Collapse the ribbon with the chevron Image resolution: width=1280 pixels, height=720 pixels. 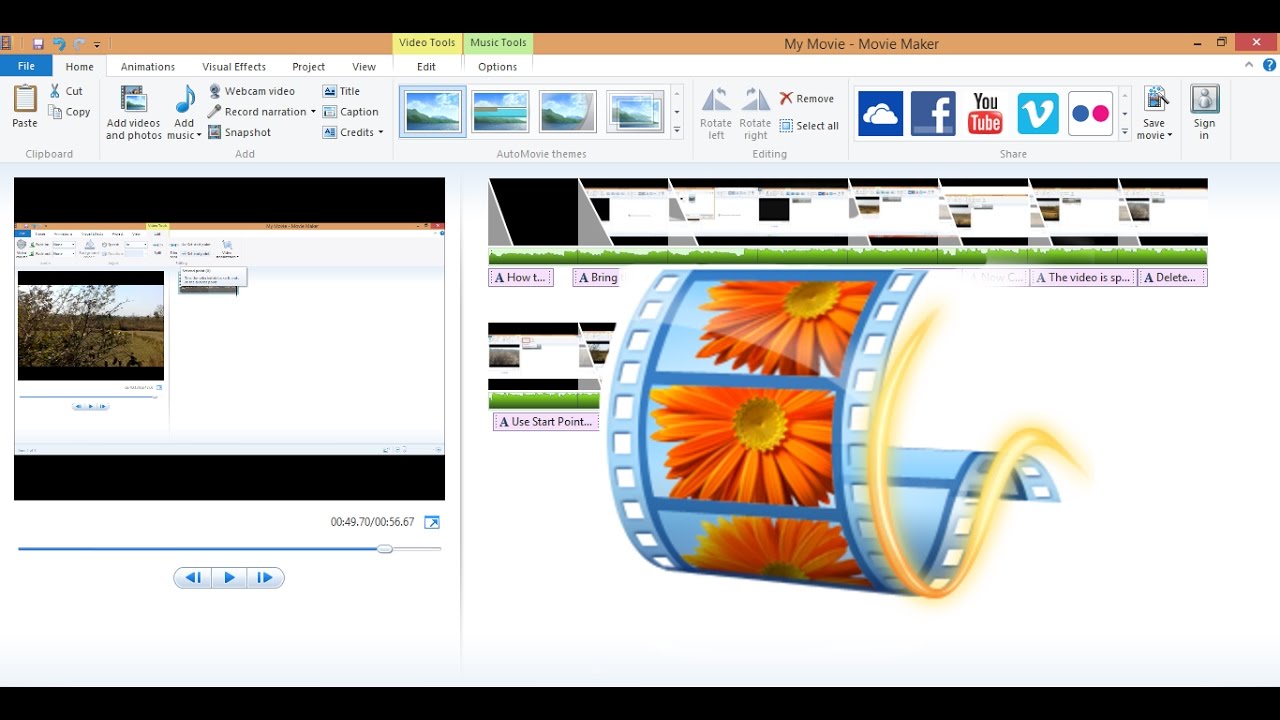[x=1249, y=66]
